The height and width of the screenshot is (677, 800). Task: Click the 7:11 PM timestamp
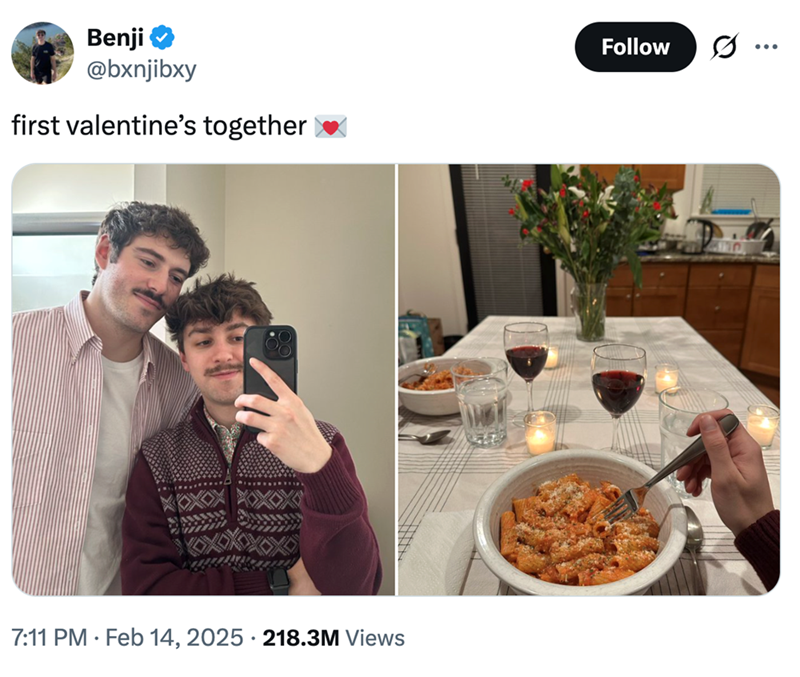[x=48, y=637]
